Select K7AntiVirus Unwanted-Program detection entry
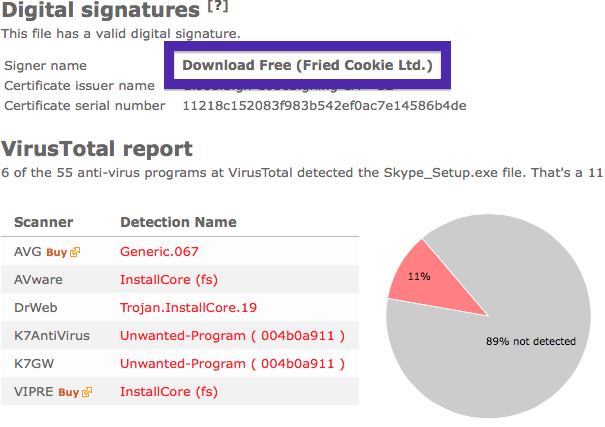This screenshot has height=427, width=605. click(x=232, y=336)
